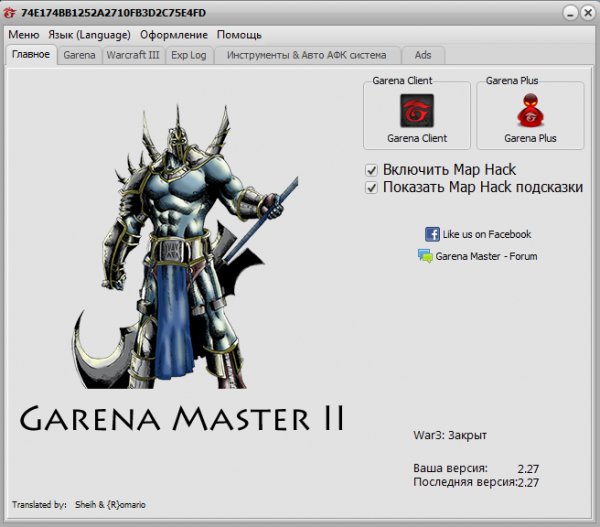The image size is (600, 527).
Task: Switch to the Главное tab
Action: [31, 55]
